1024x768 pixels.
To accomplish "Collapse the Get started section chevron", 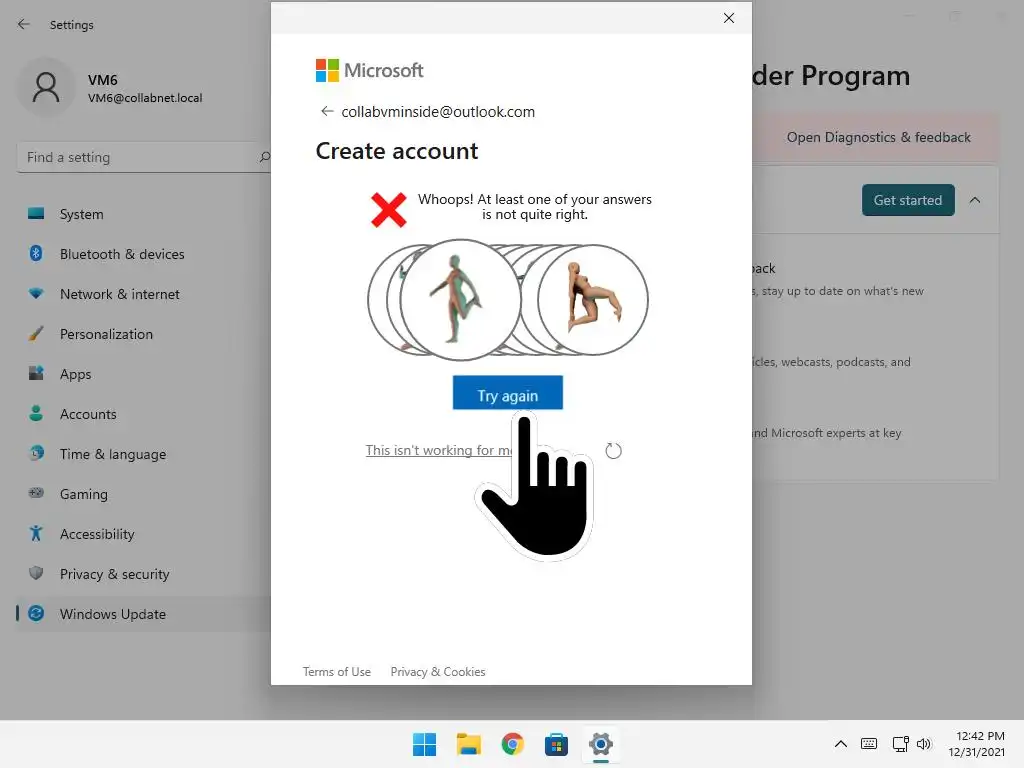I will coord(975,200).
